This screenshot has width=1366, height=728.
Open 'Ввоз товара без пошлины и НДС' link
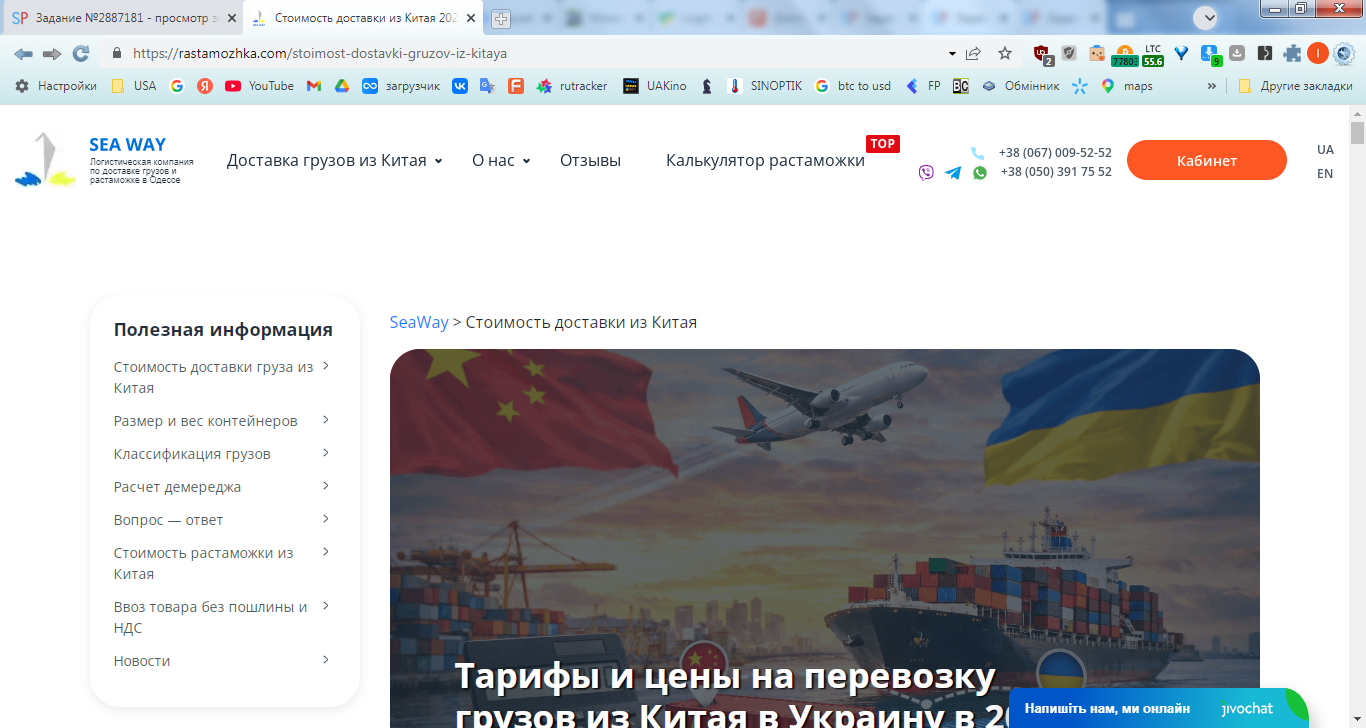coord(210,617)
